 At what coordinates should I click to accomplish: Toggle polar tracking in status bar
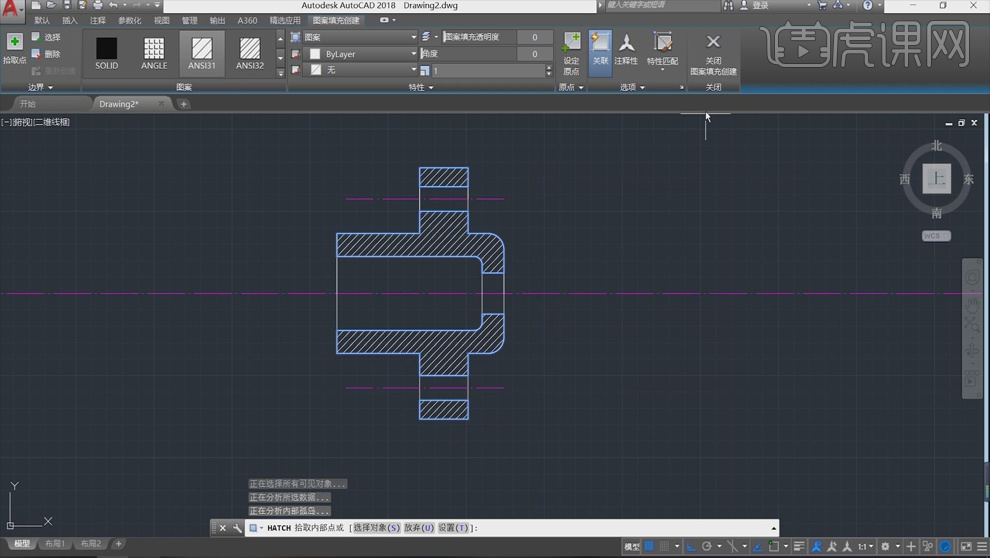coord(707,547)
